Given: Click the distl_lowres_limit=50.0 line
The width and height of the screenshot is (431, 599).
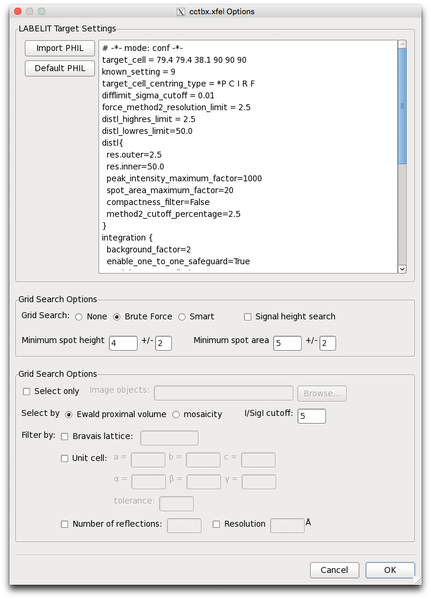Looking at the screenshot, I should coord(147,131).
